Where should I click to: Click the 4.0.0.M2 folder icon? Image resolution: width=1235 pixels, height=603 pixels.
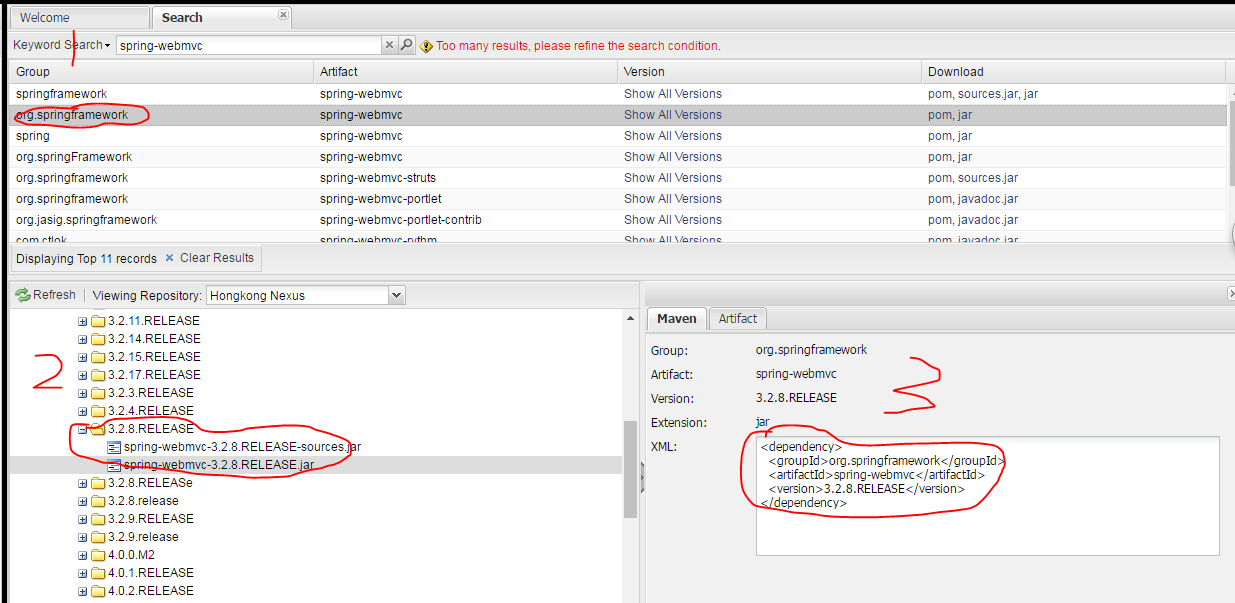(98, 555)
